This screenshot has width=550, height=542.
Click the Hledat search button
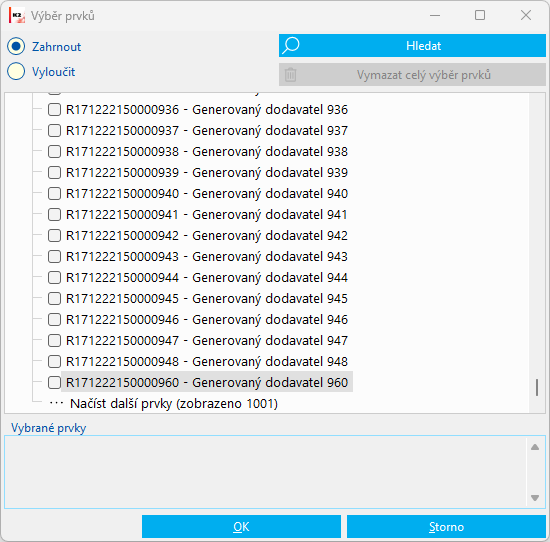click(x=412, y=46)
